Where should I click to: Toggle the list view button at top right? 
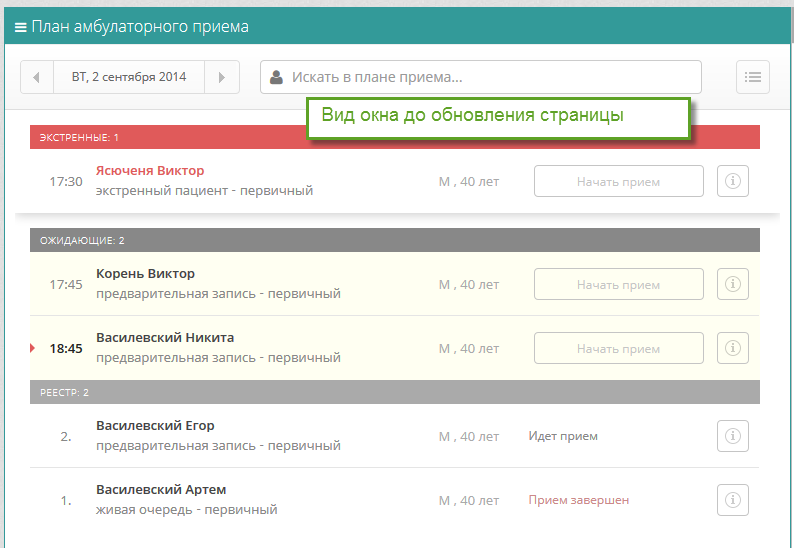point(752,77)
